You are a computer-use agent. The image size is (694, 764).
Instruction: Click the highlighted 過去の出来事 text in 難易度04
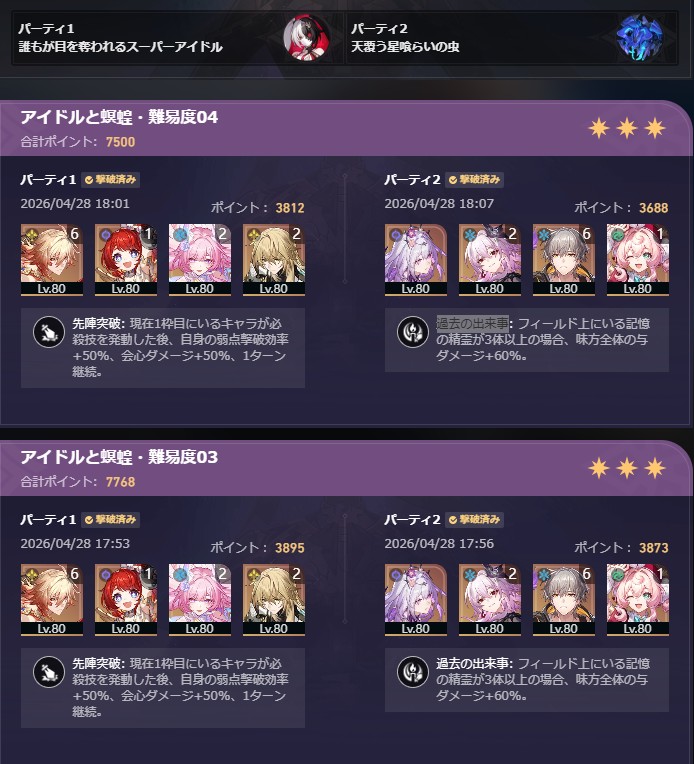pyautogui.click(x=472, y=323)
